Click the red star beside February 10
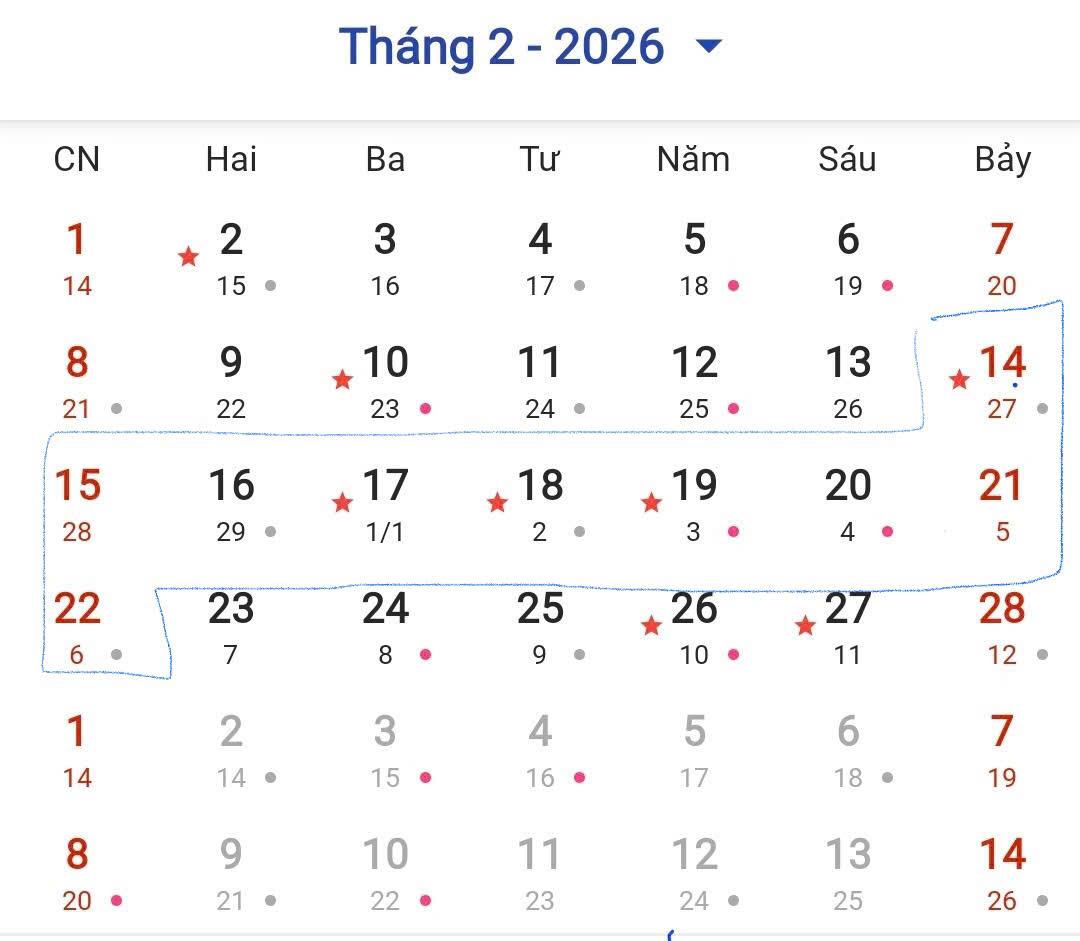1080x941 pixels. pyautogui.click(x=343, y=380)
